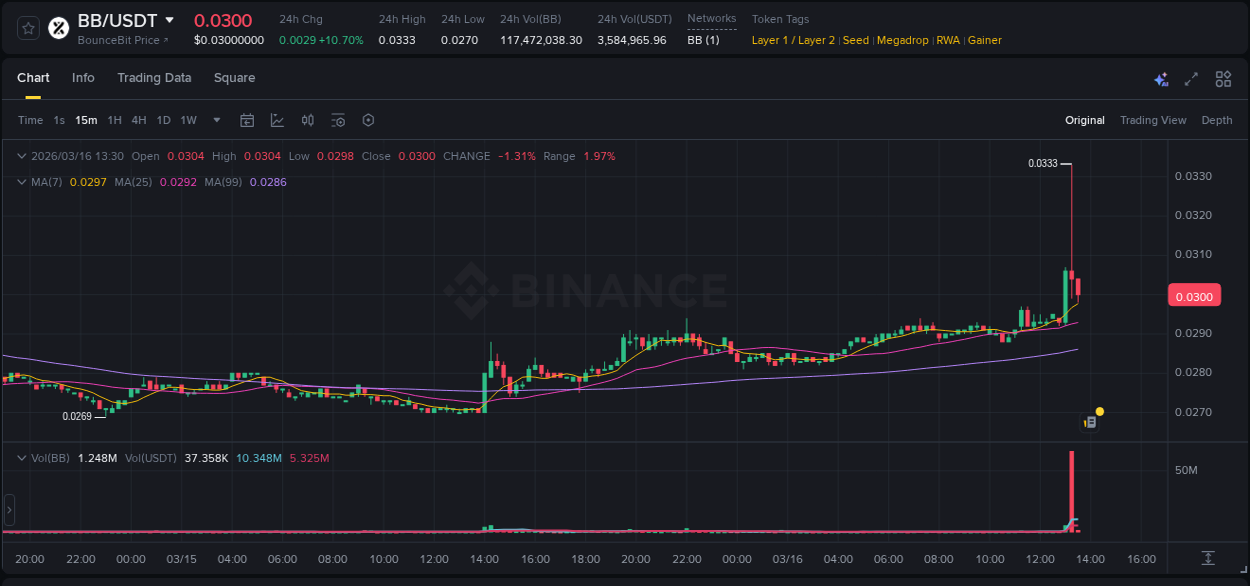
Task: Toggle the favorite star for BB/USDT
Action: click(28, 28)
